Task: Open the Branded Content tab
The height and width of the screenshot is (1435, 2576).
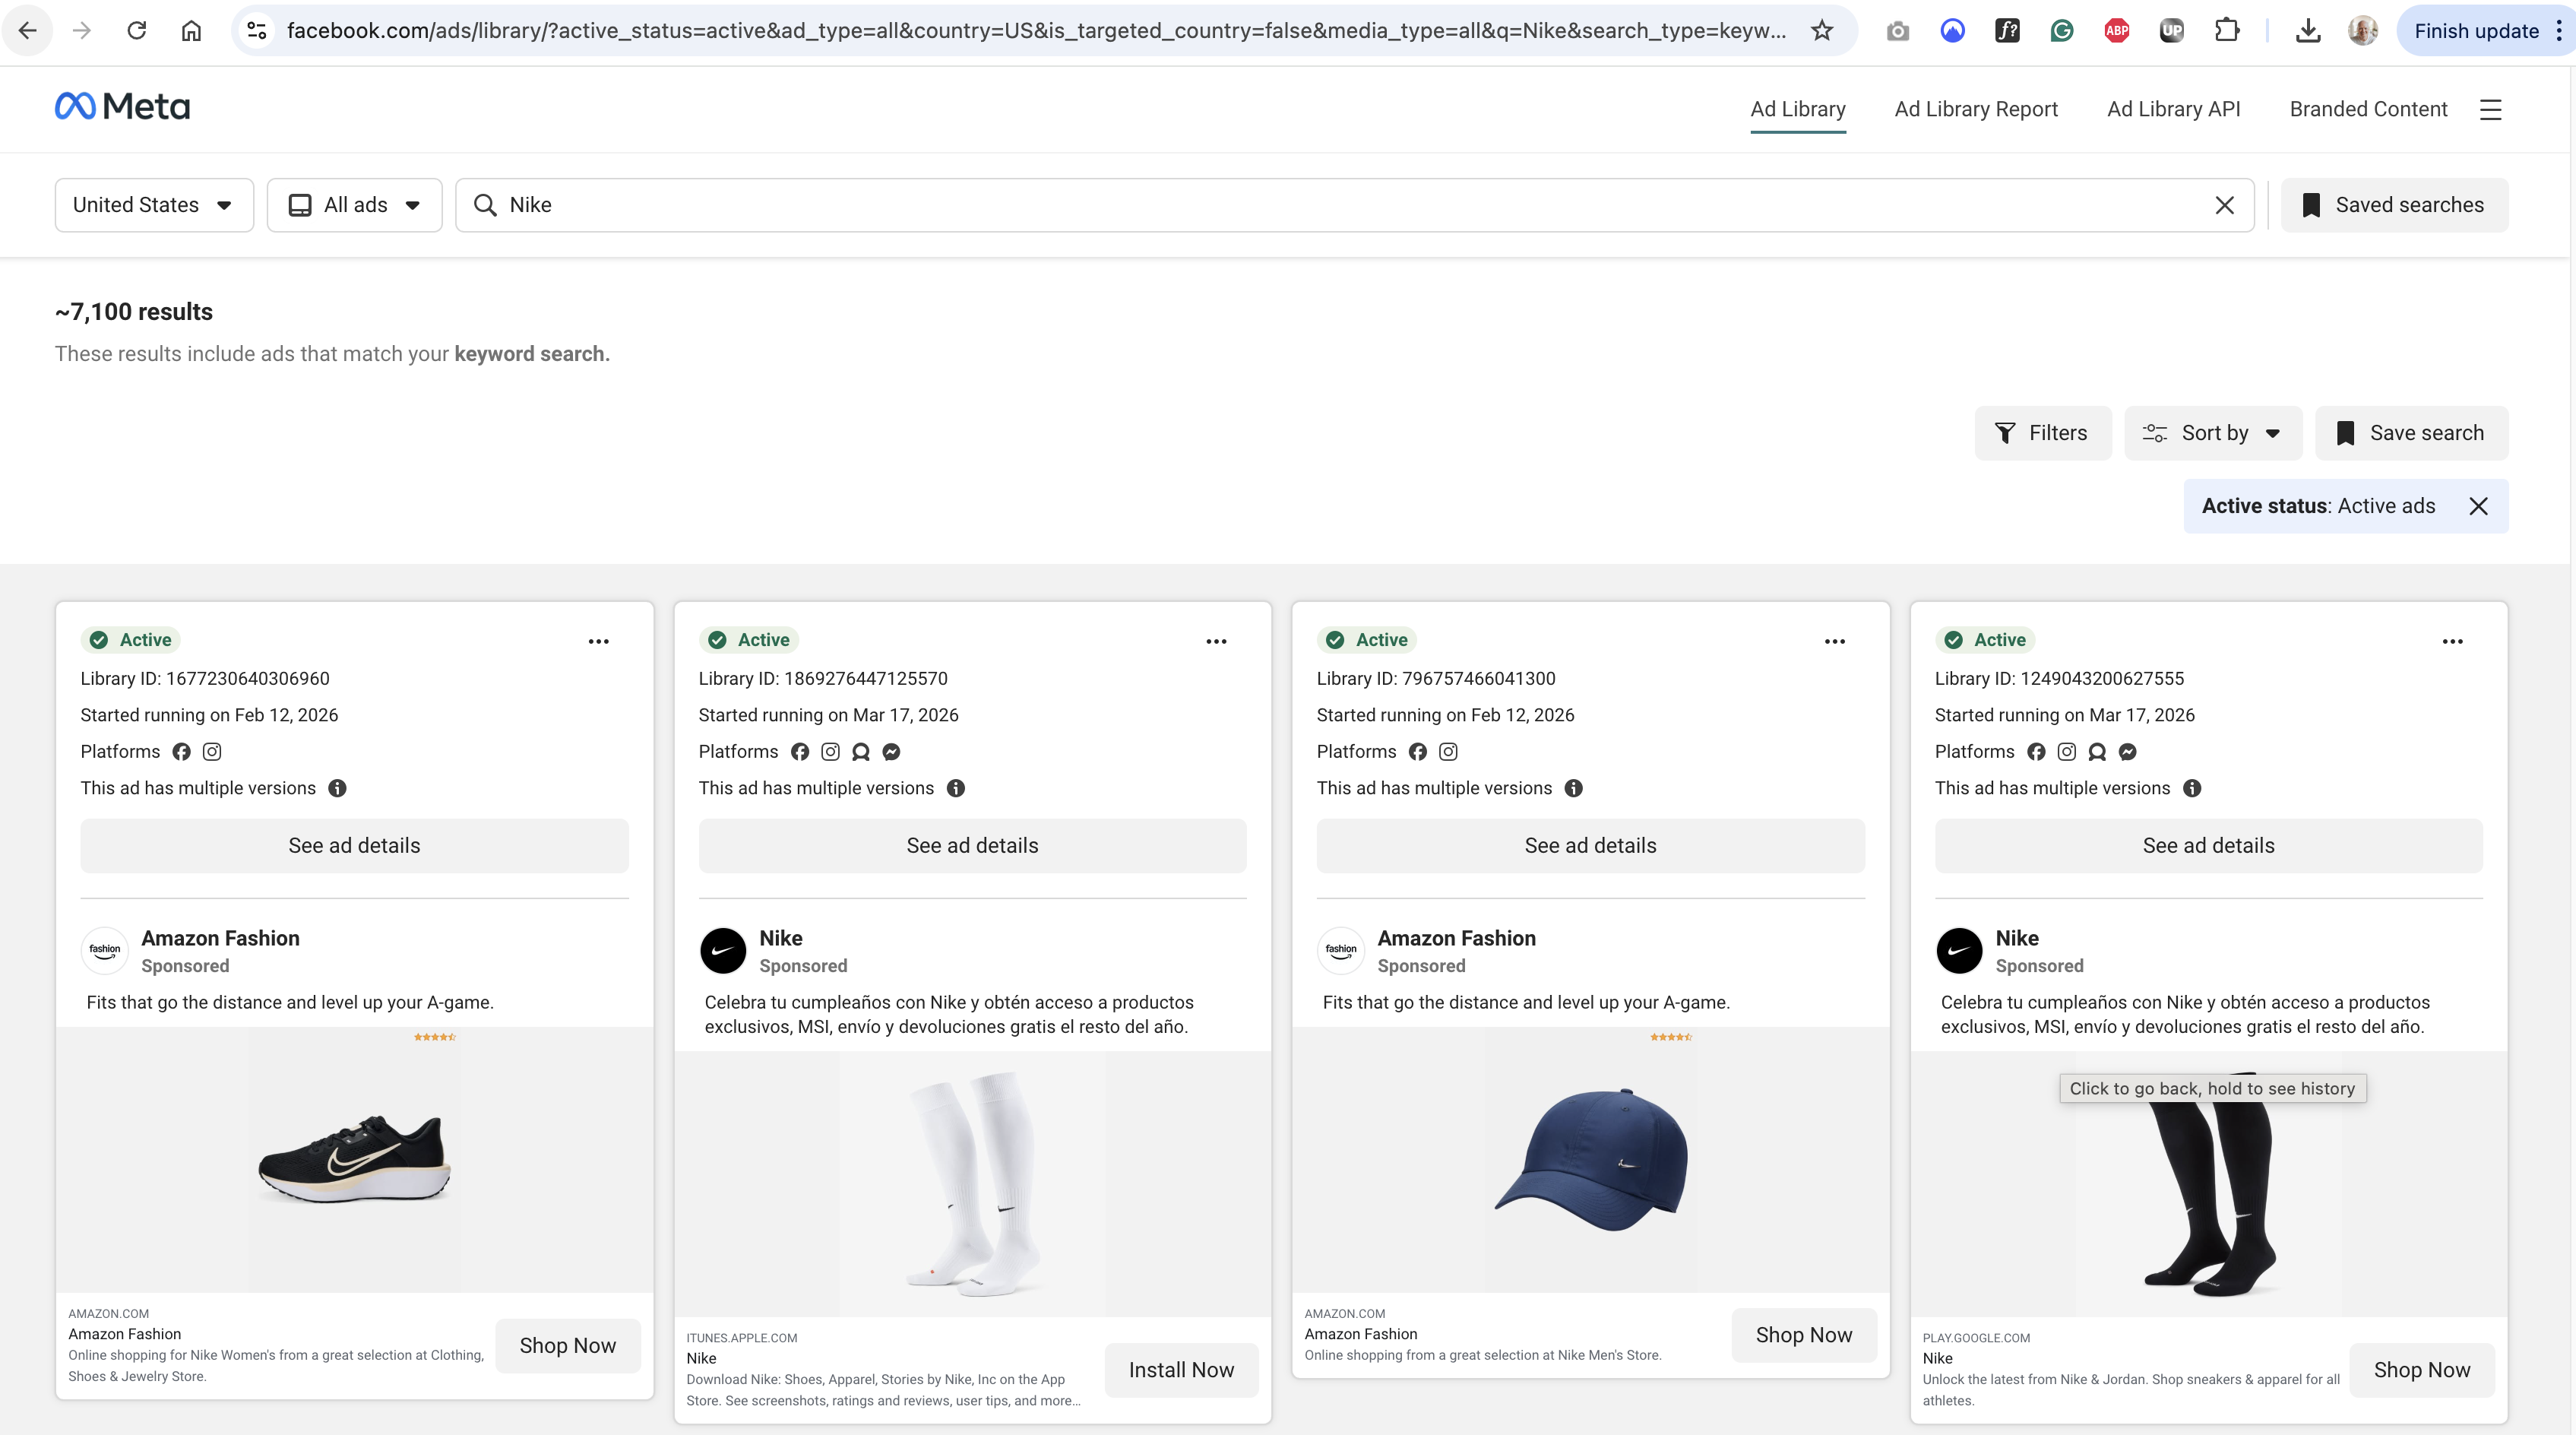Action: click(2369, 109)
